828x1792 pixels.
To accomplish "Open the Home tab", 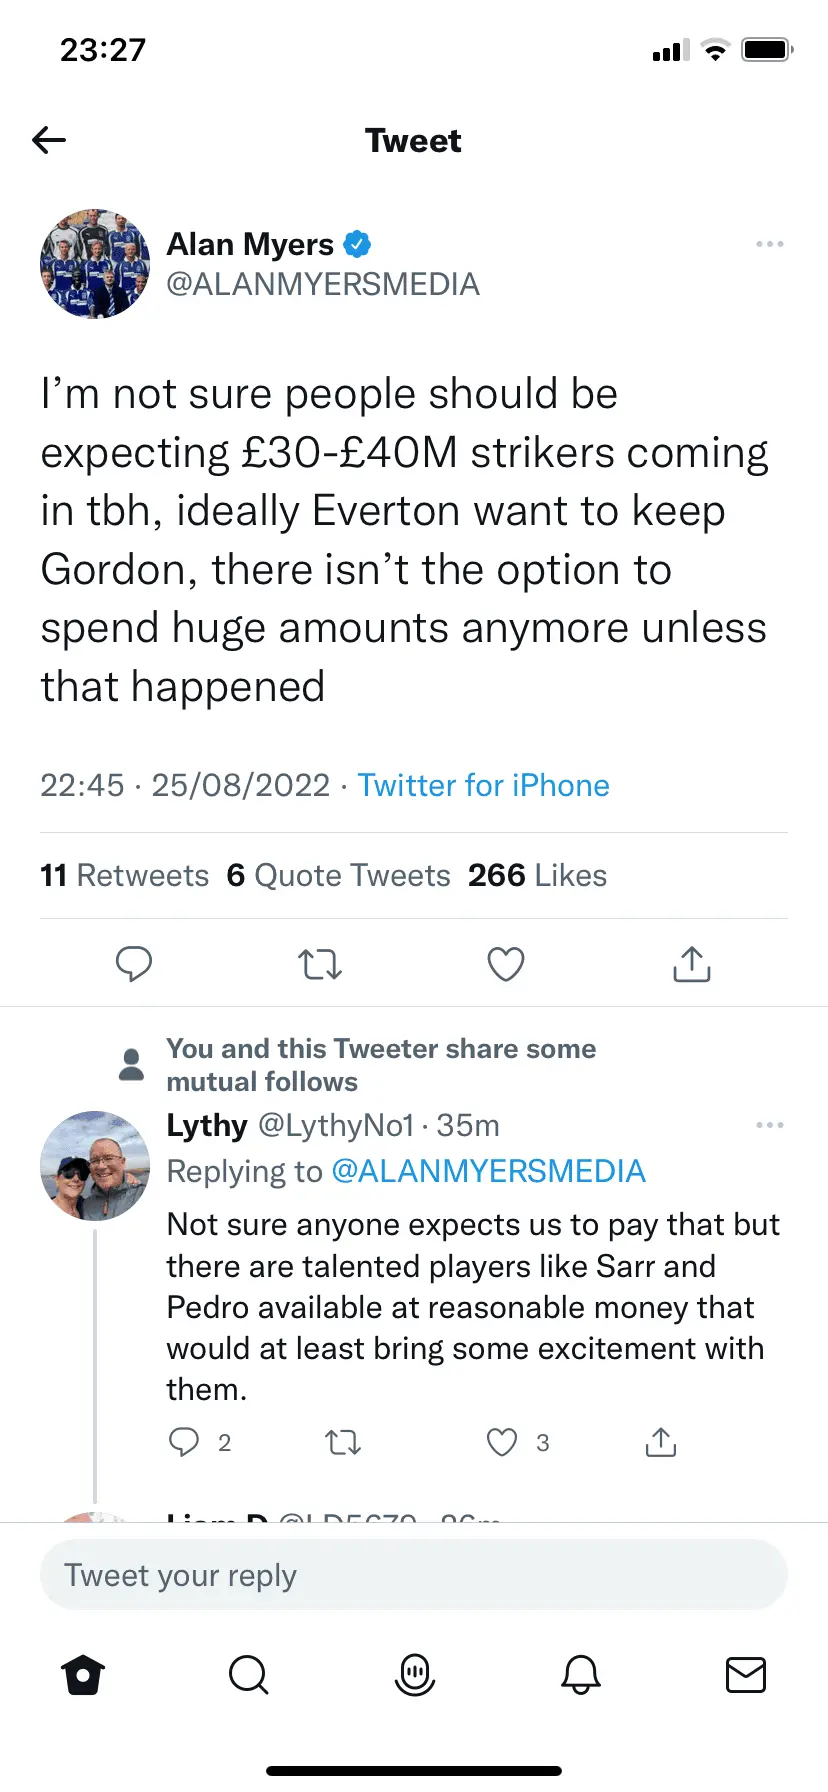I will tap(83, 1674).
